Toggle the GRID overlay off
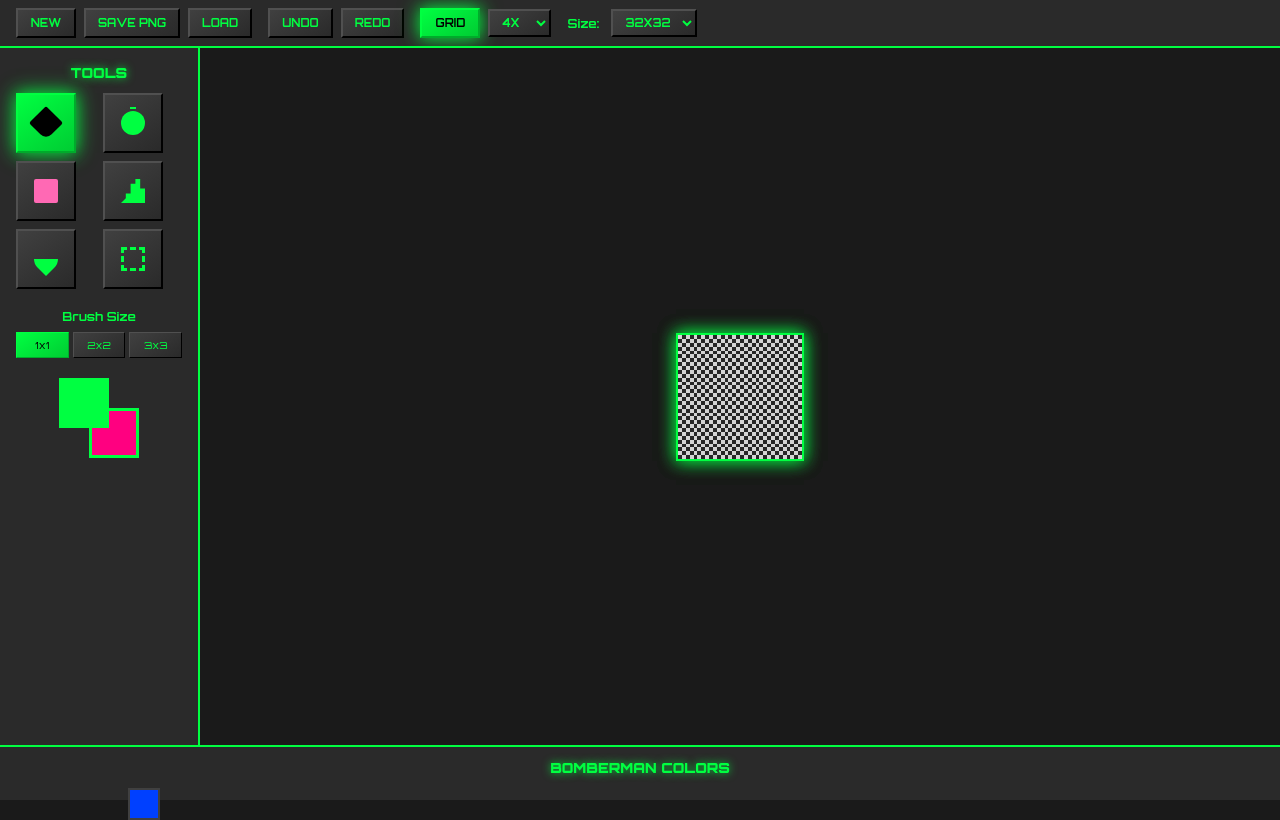 click(449, 22)
